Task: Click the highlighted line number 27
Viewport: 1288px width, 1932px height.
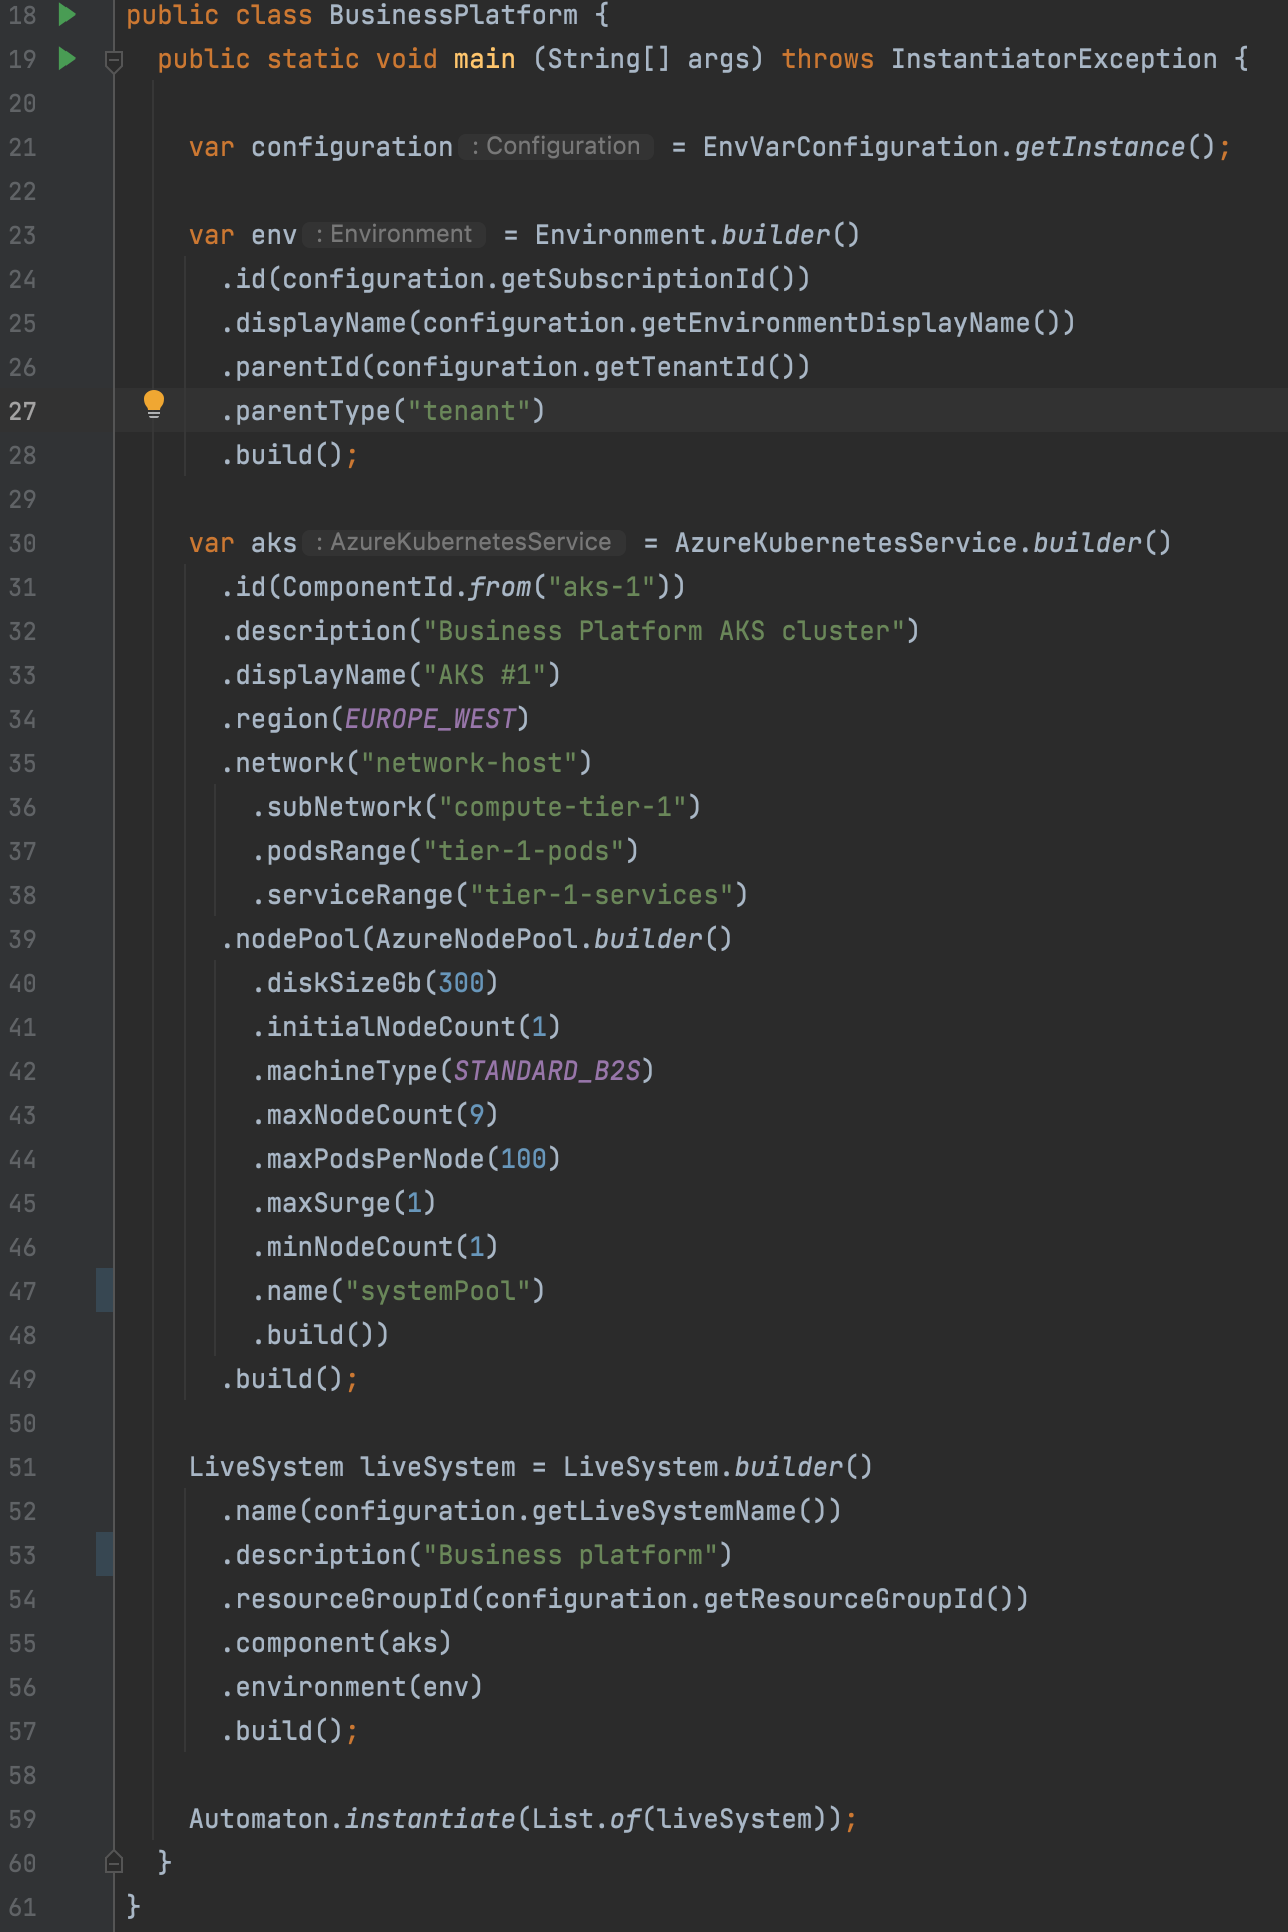Action: pos(22,411)
